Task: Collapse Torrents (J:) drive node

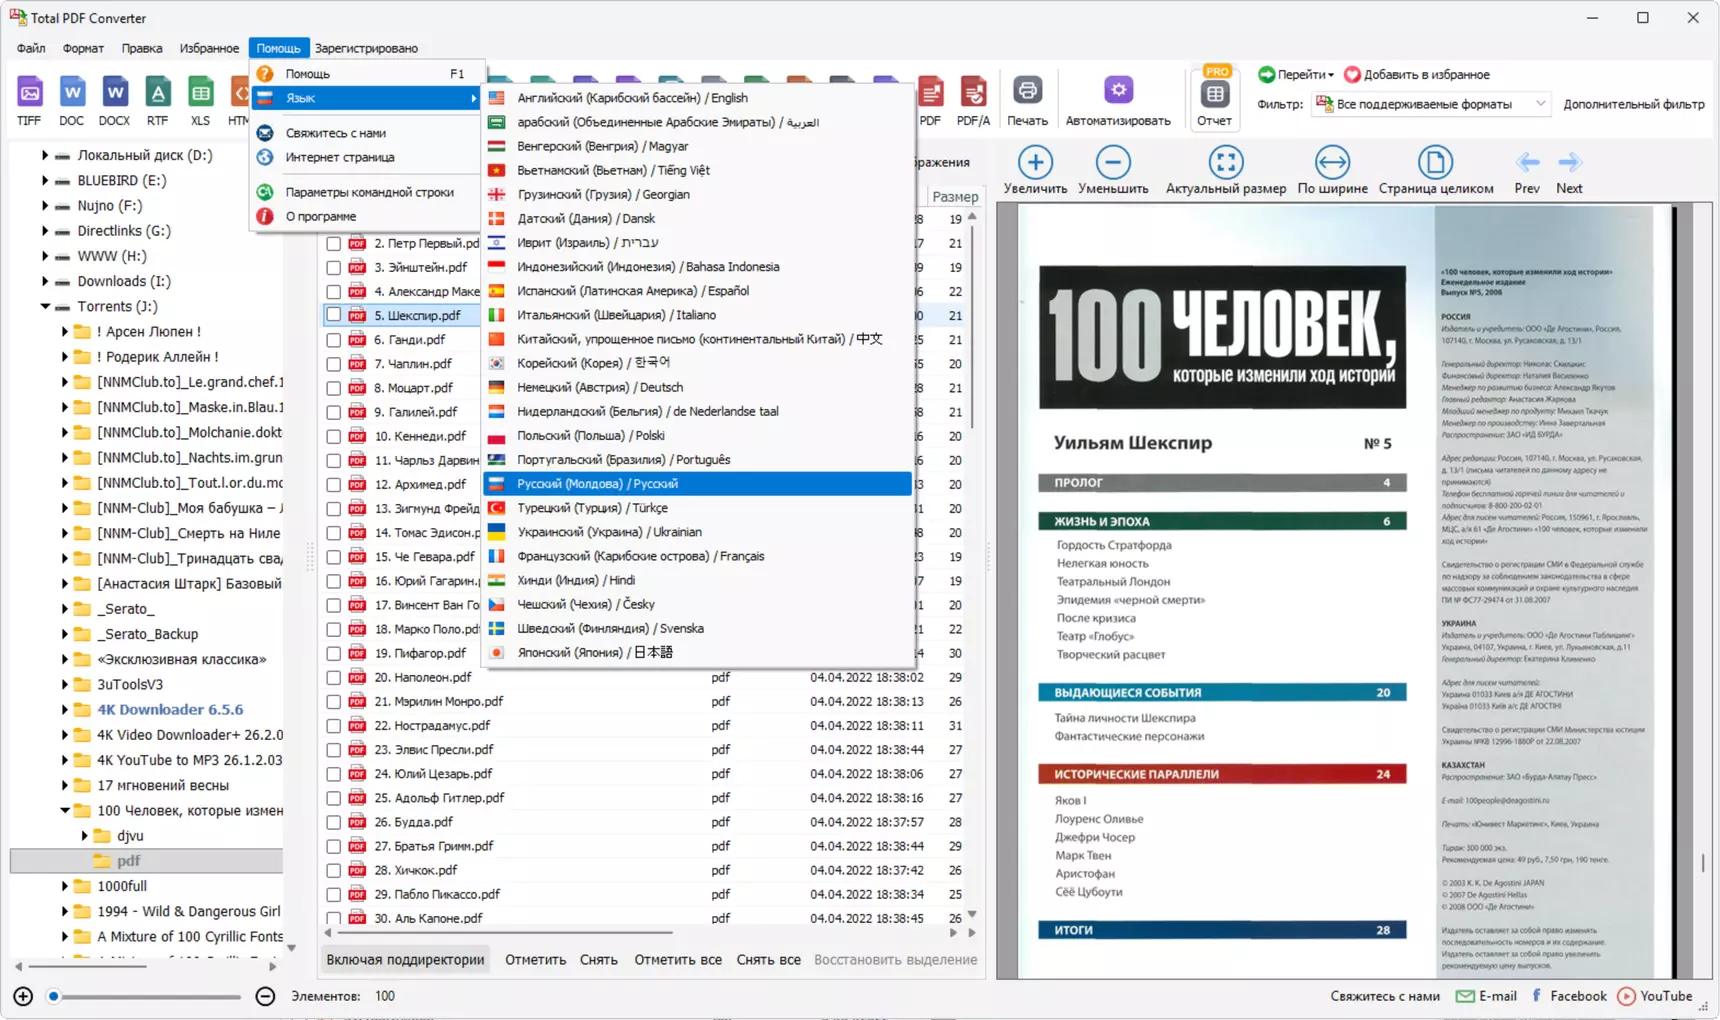Action: click(x=44, y=306)
